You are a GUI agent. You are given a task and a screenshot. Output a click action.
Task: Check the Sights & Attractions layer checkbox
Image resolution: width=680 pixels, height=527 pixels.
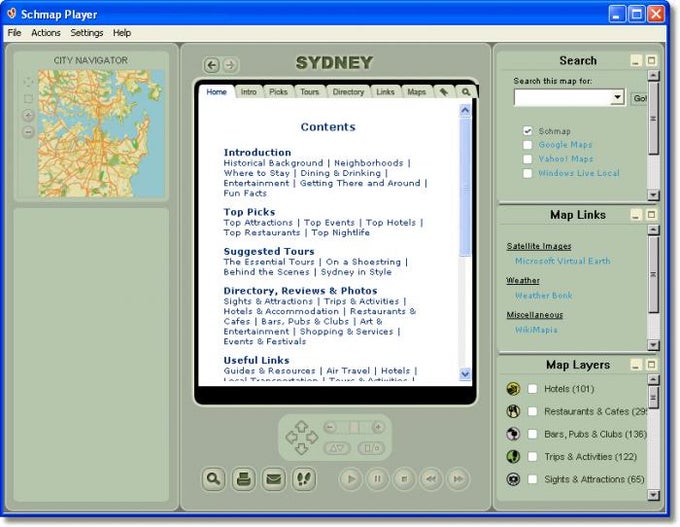(x=532, y=479)
